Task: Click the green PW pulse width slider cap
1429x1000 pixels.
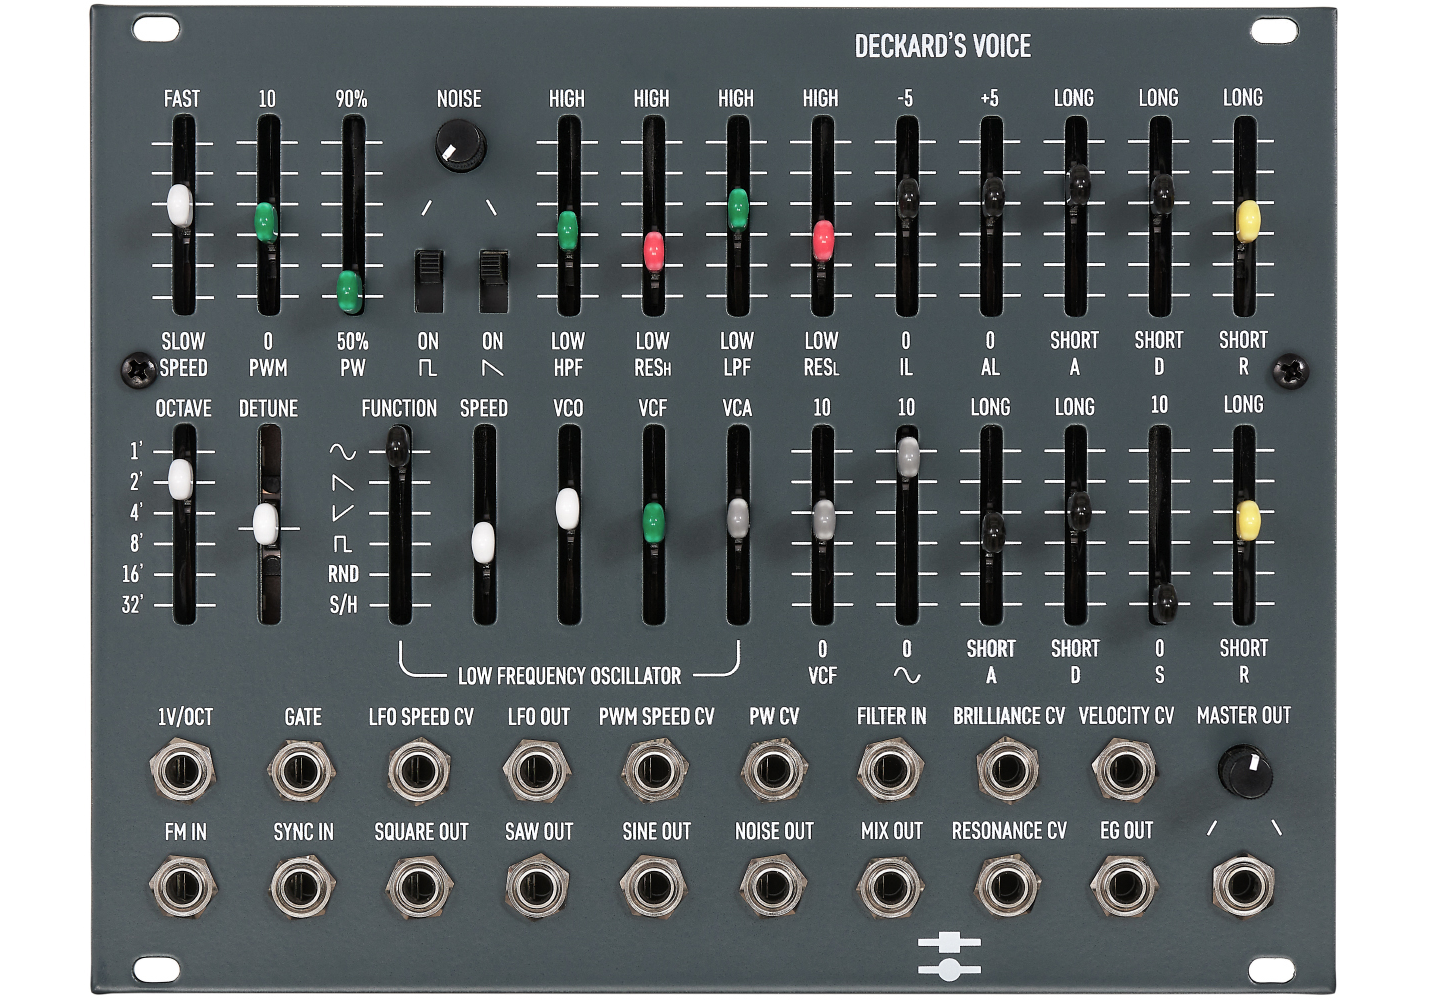Action: pyautogui.click(x=349, y=291)
